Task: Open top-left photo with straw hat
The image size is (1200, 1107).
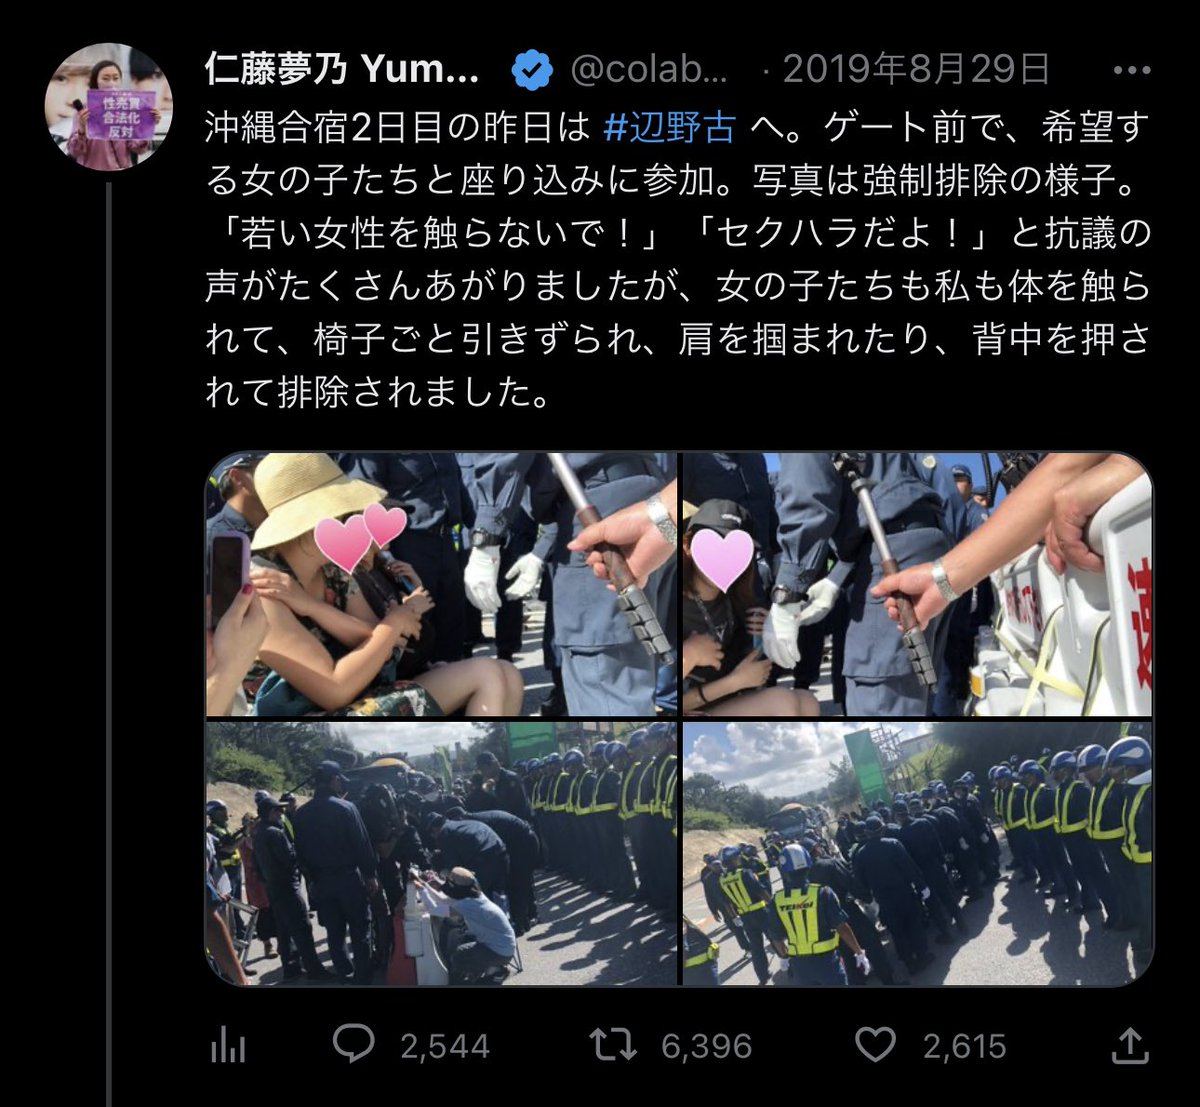Action: (441, 584)
